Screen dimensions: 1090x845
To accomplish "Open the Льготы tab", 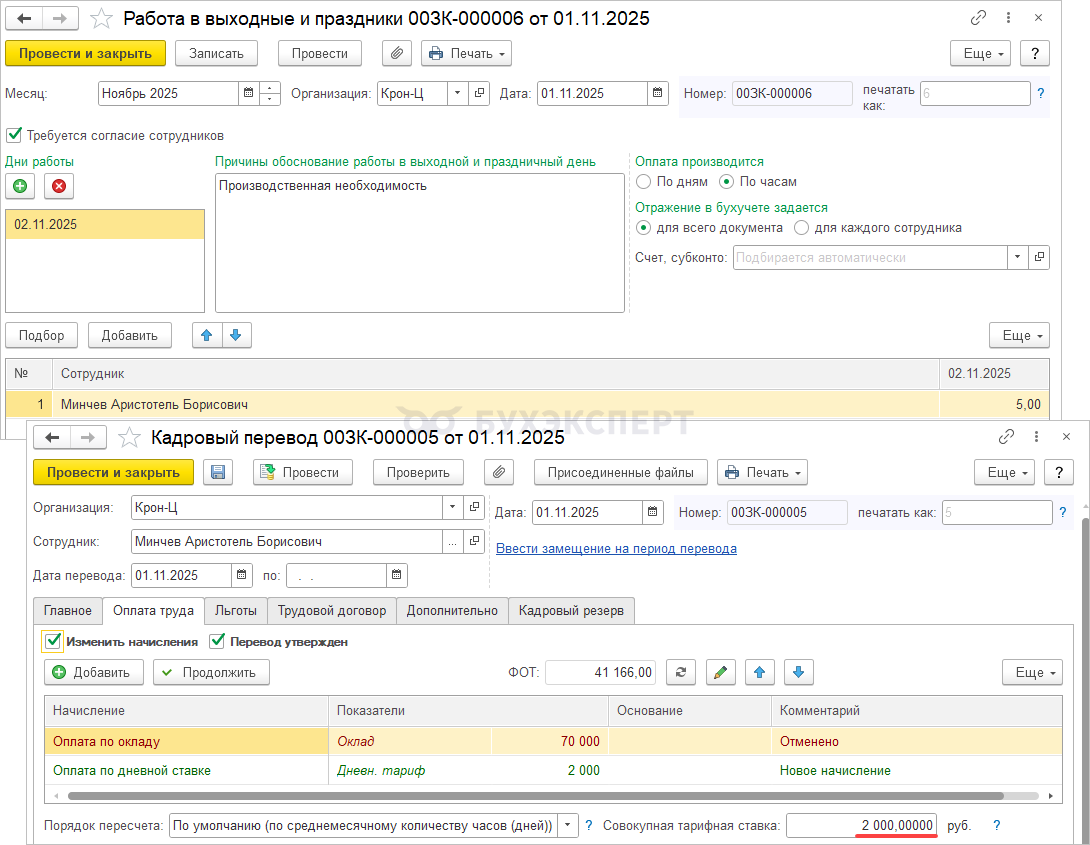I will click(236, 610).
